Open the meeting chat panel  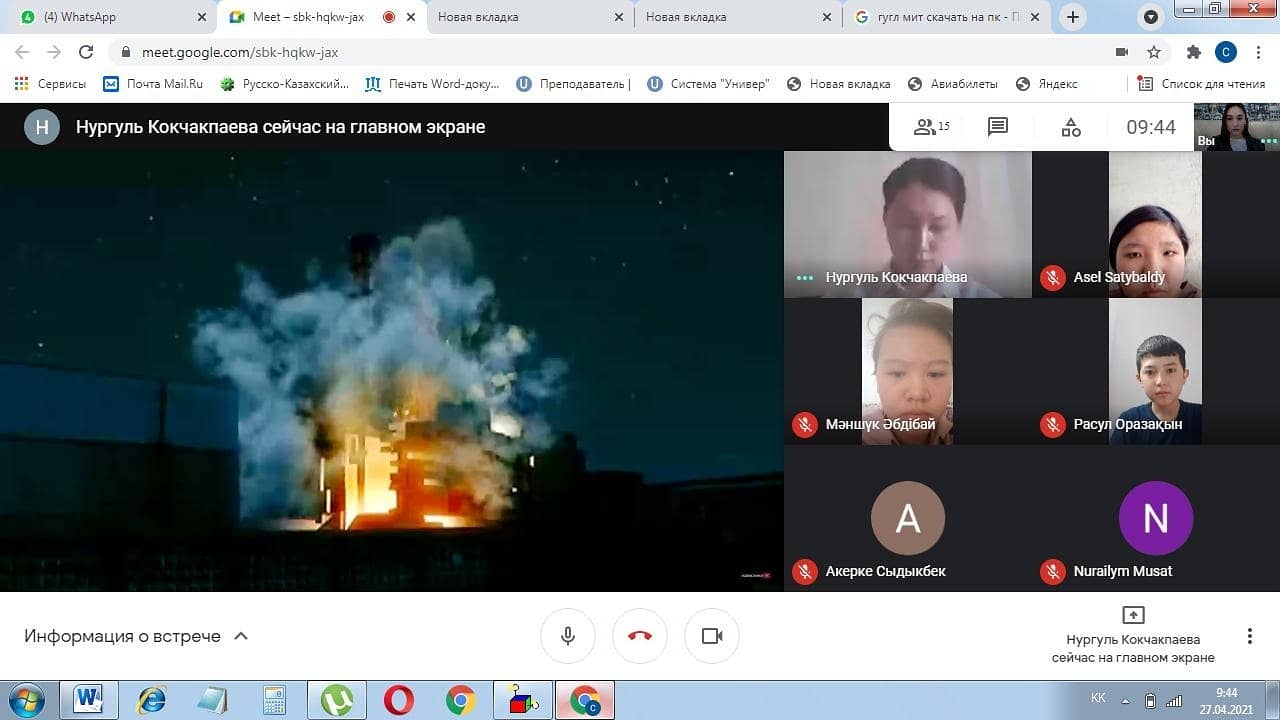(997, 127)
